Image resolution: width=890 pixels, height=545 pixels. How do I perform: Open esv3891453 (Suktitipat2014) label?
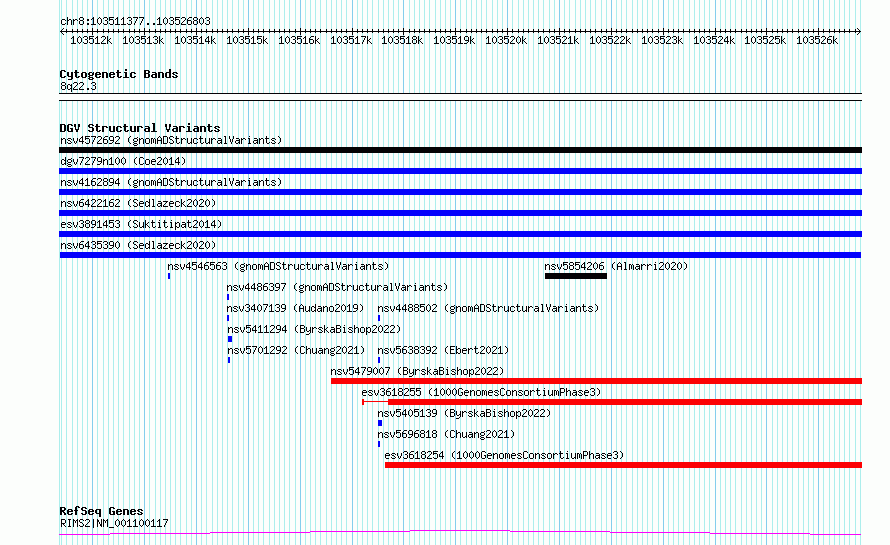click(x=141, y=224)
